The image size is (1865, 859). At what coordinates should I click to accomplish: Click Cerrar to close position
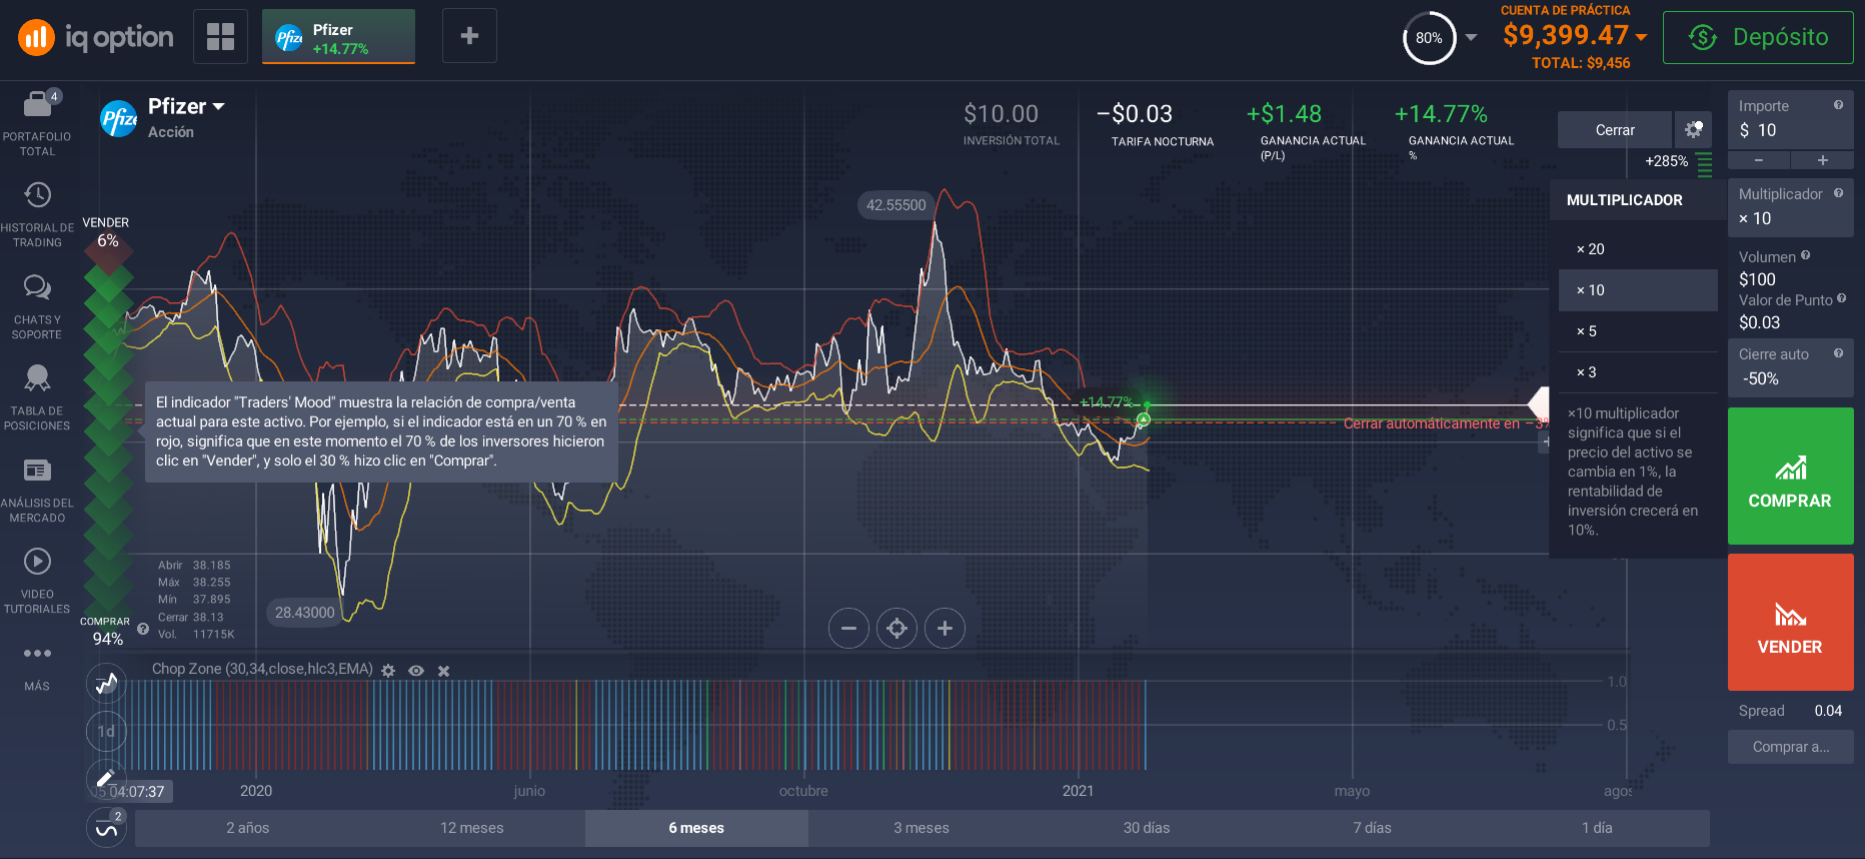[1615, 130]
